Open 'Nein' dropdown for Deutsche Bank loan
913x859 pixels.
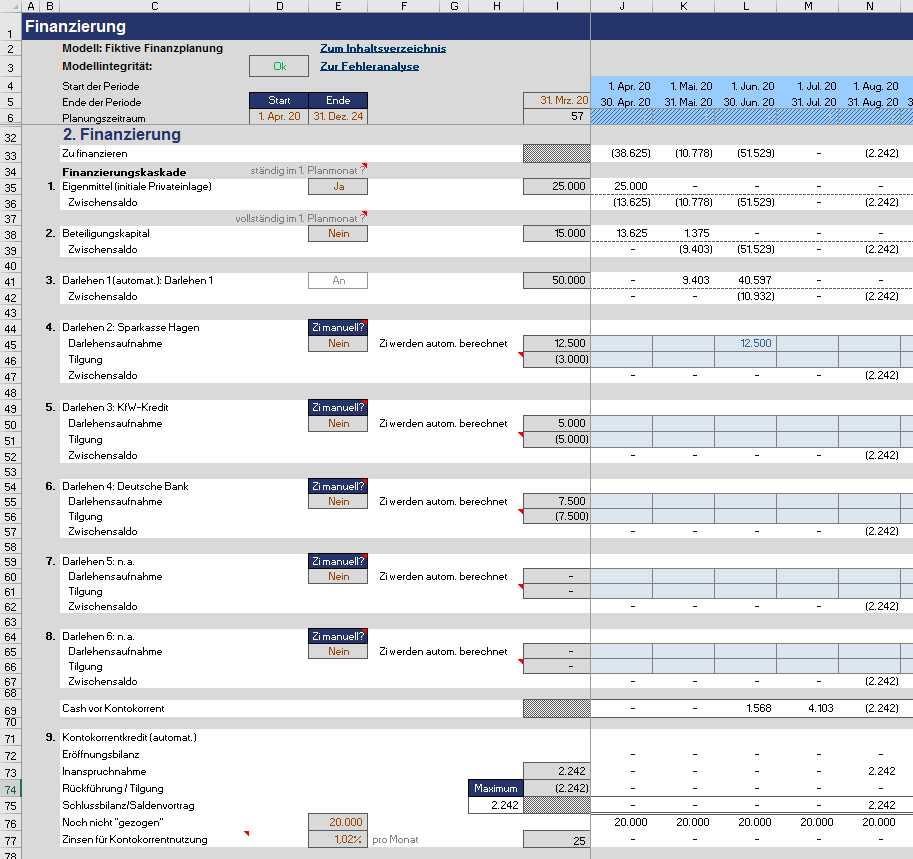(x=338, y=501)
